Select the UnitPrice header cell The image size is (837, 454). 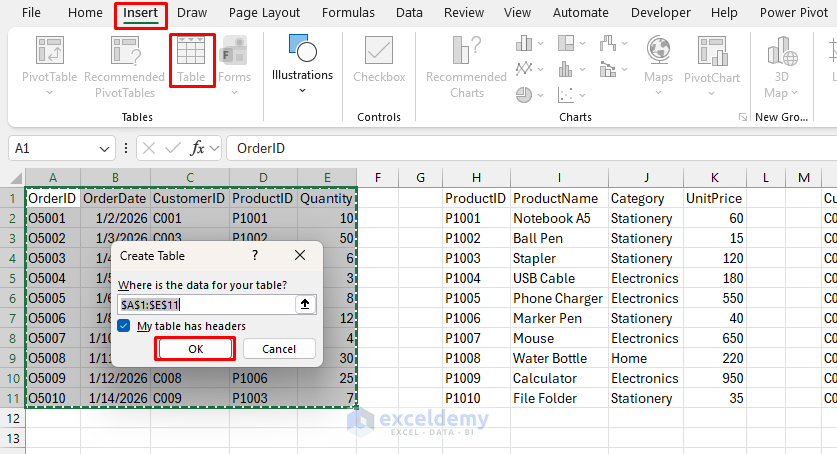(x=715, y=198)
